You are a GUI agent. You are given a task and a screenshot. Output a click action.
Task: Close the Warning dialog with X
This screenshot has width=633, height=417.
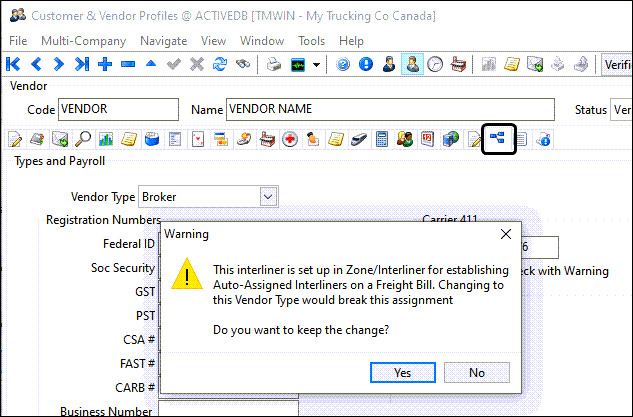(505, 234)
